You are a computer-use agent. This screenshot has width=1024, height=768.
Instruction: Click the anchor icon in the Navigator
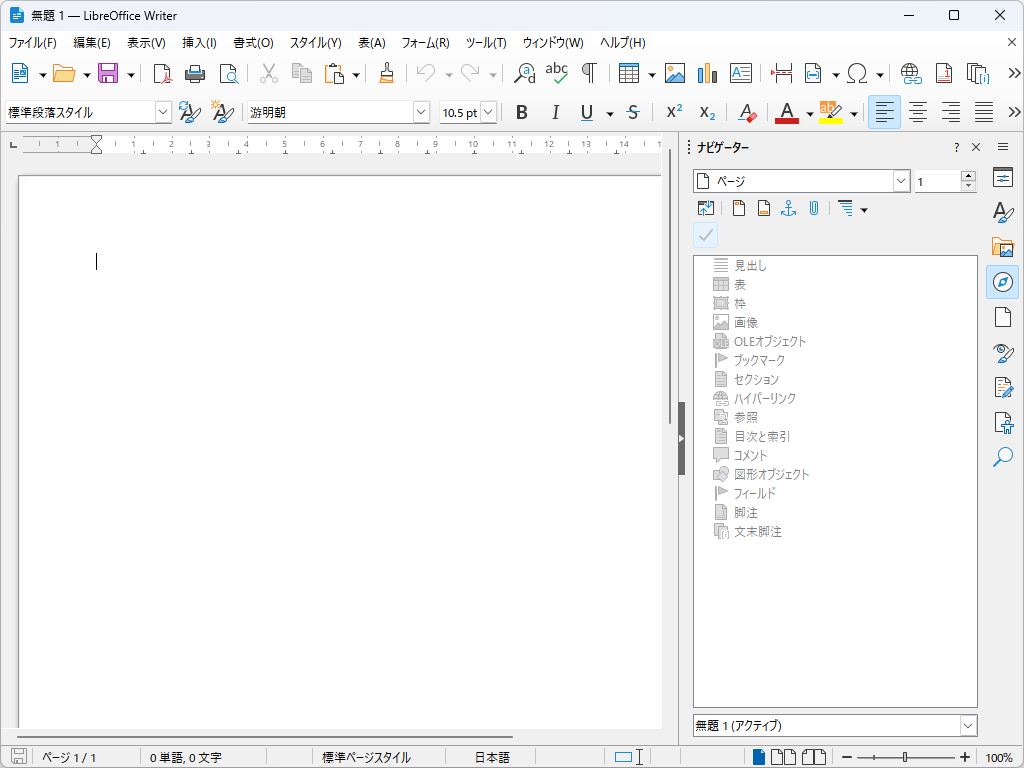tap(789, 207)
